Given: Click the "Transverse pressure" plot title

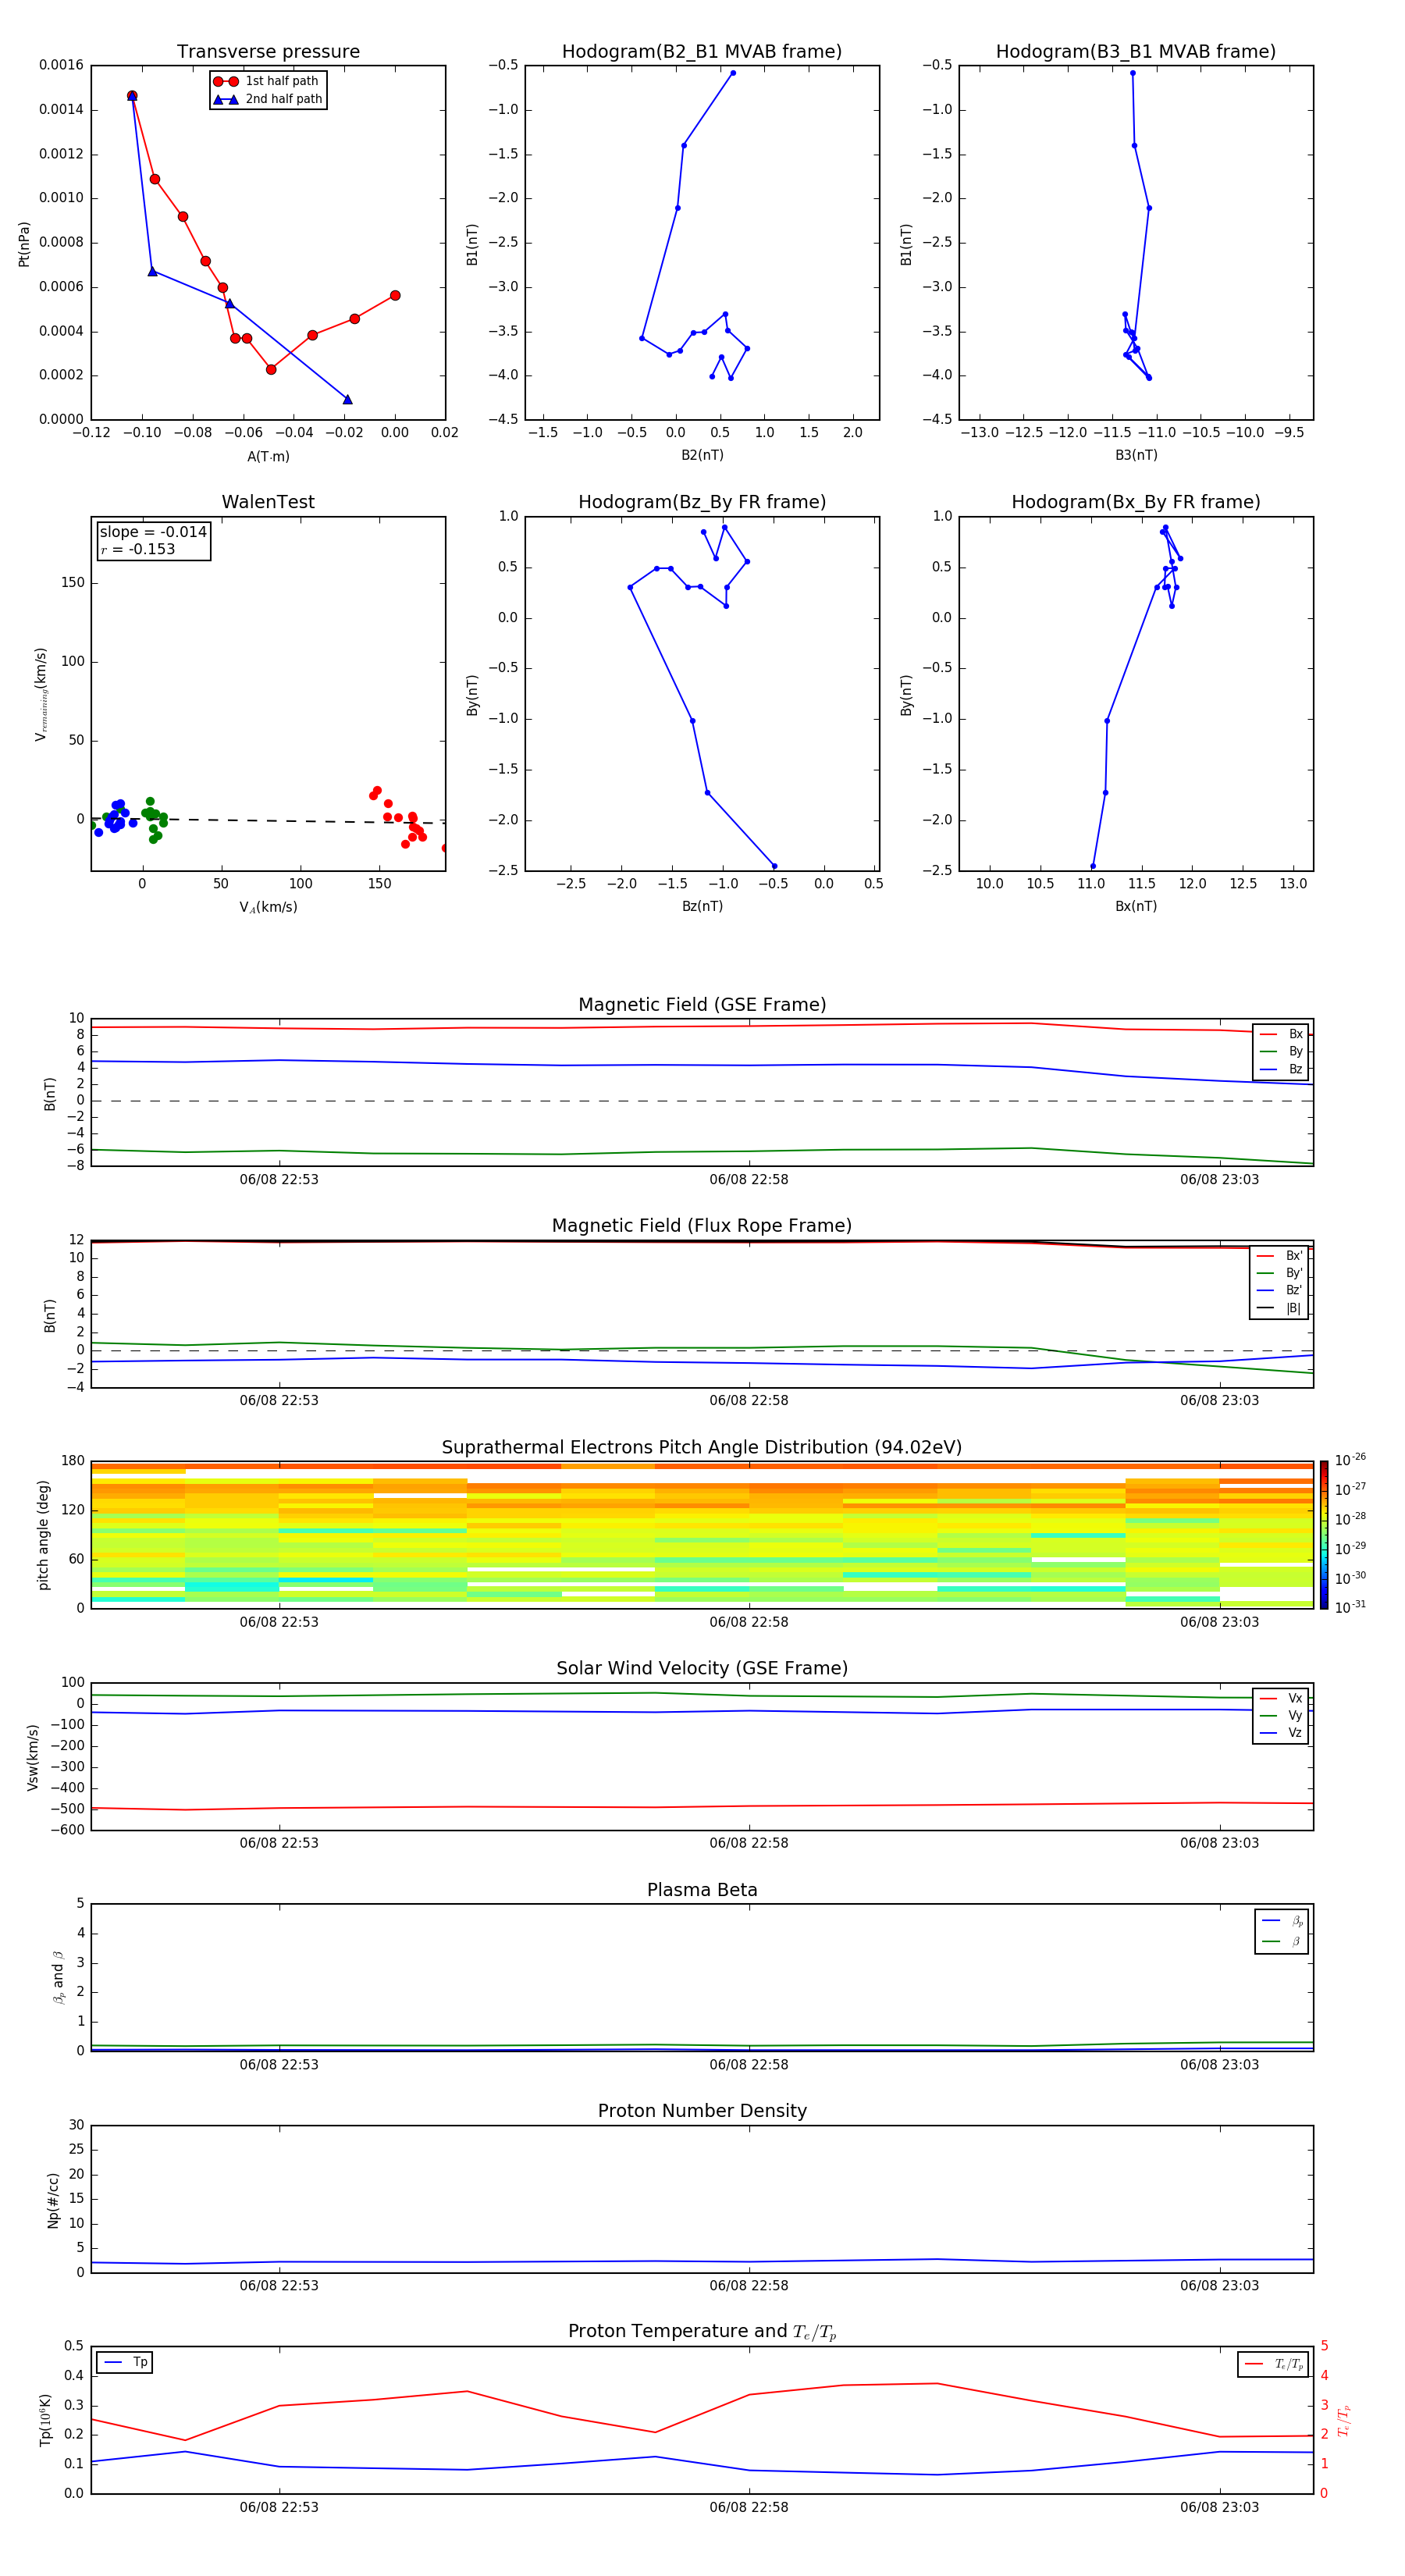Looking at the screenshot, I should (x=268, y=52).
